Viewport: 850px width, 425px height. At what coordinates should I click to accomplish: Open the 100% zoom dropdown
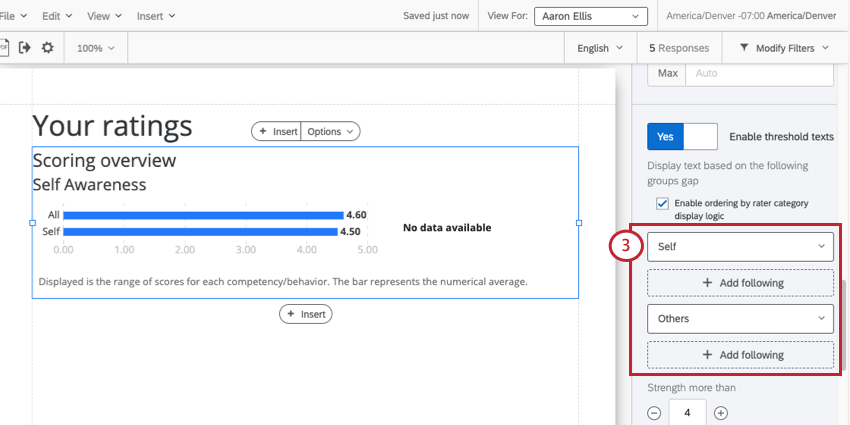coord(96,48)
